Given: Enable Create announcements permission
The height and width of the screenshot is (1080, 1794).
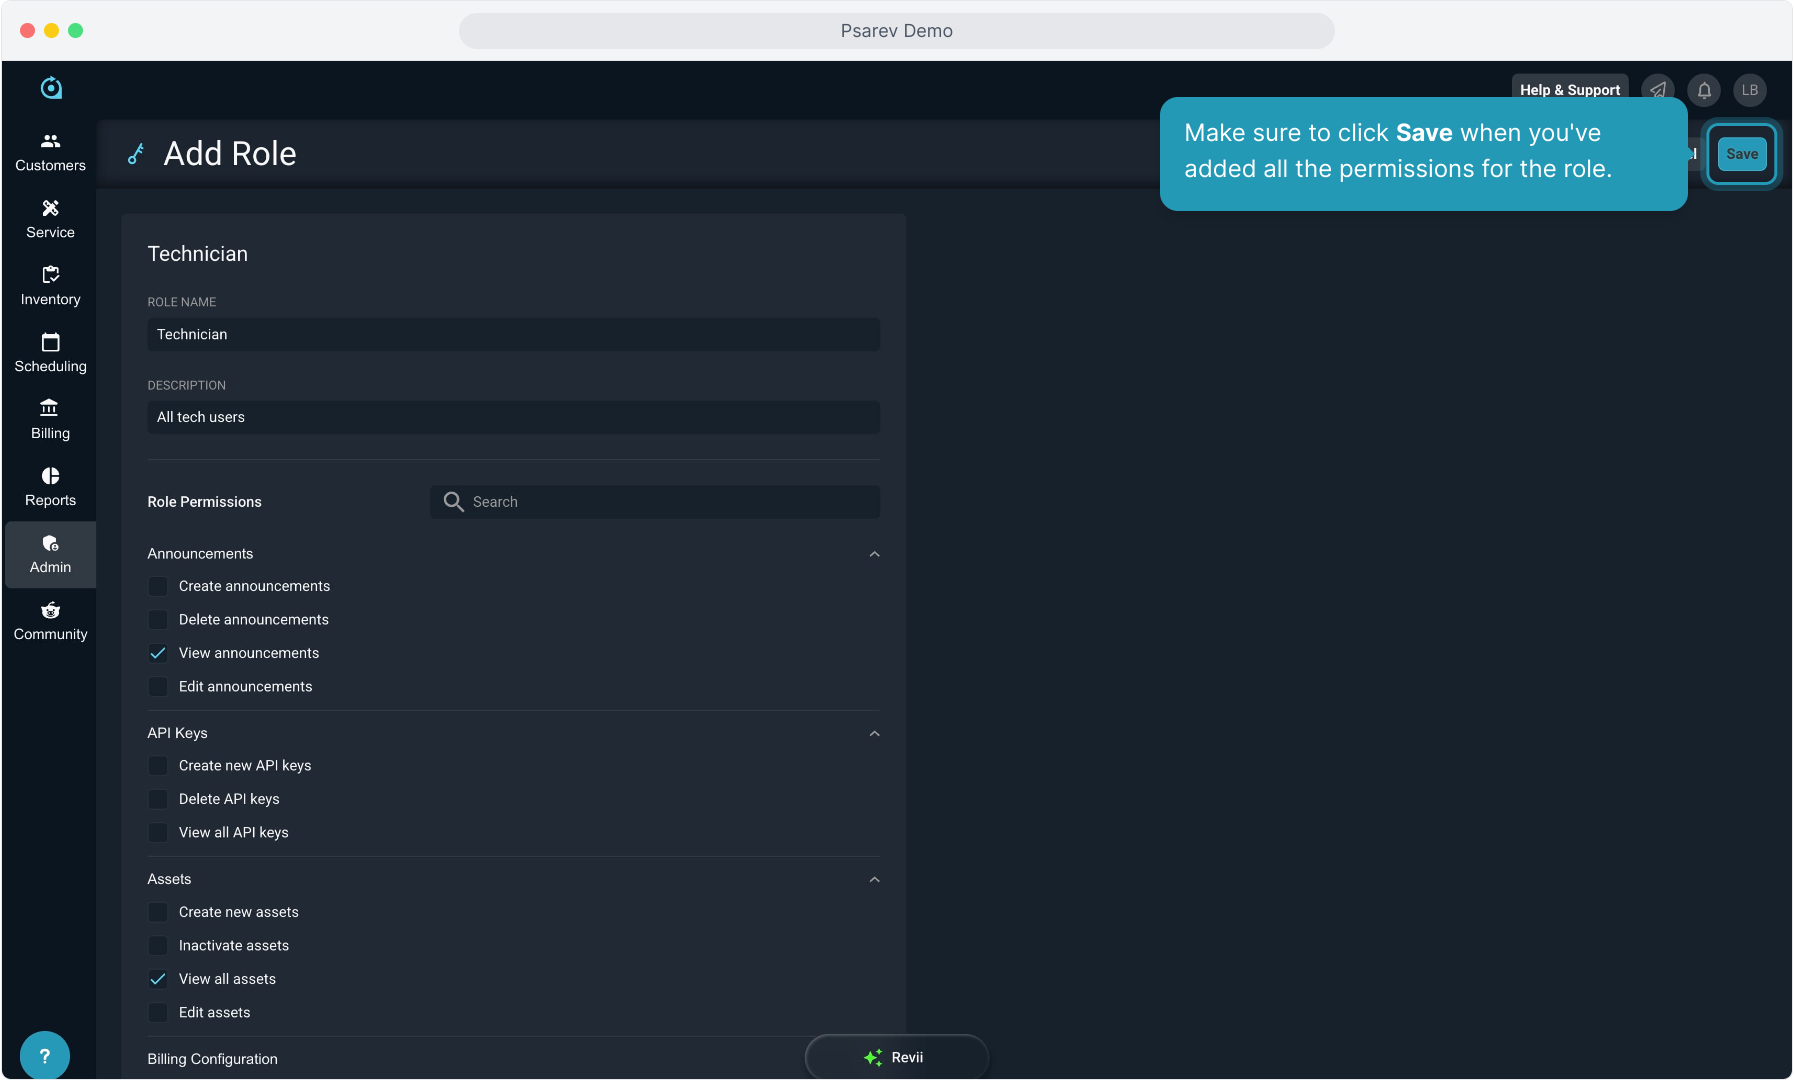Looking at the screenshot, I should 158,586.
